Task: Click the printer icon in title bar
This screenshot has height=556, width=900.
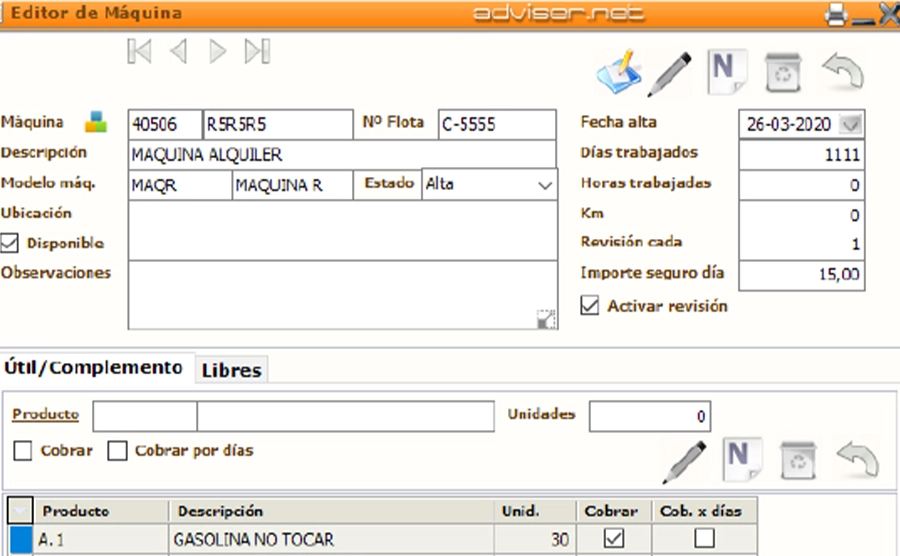Action: [834, 14]
